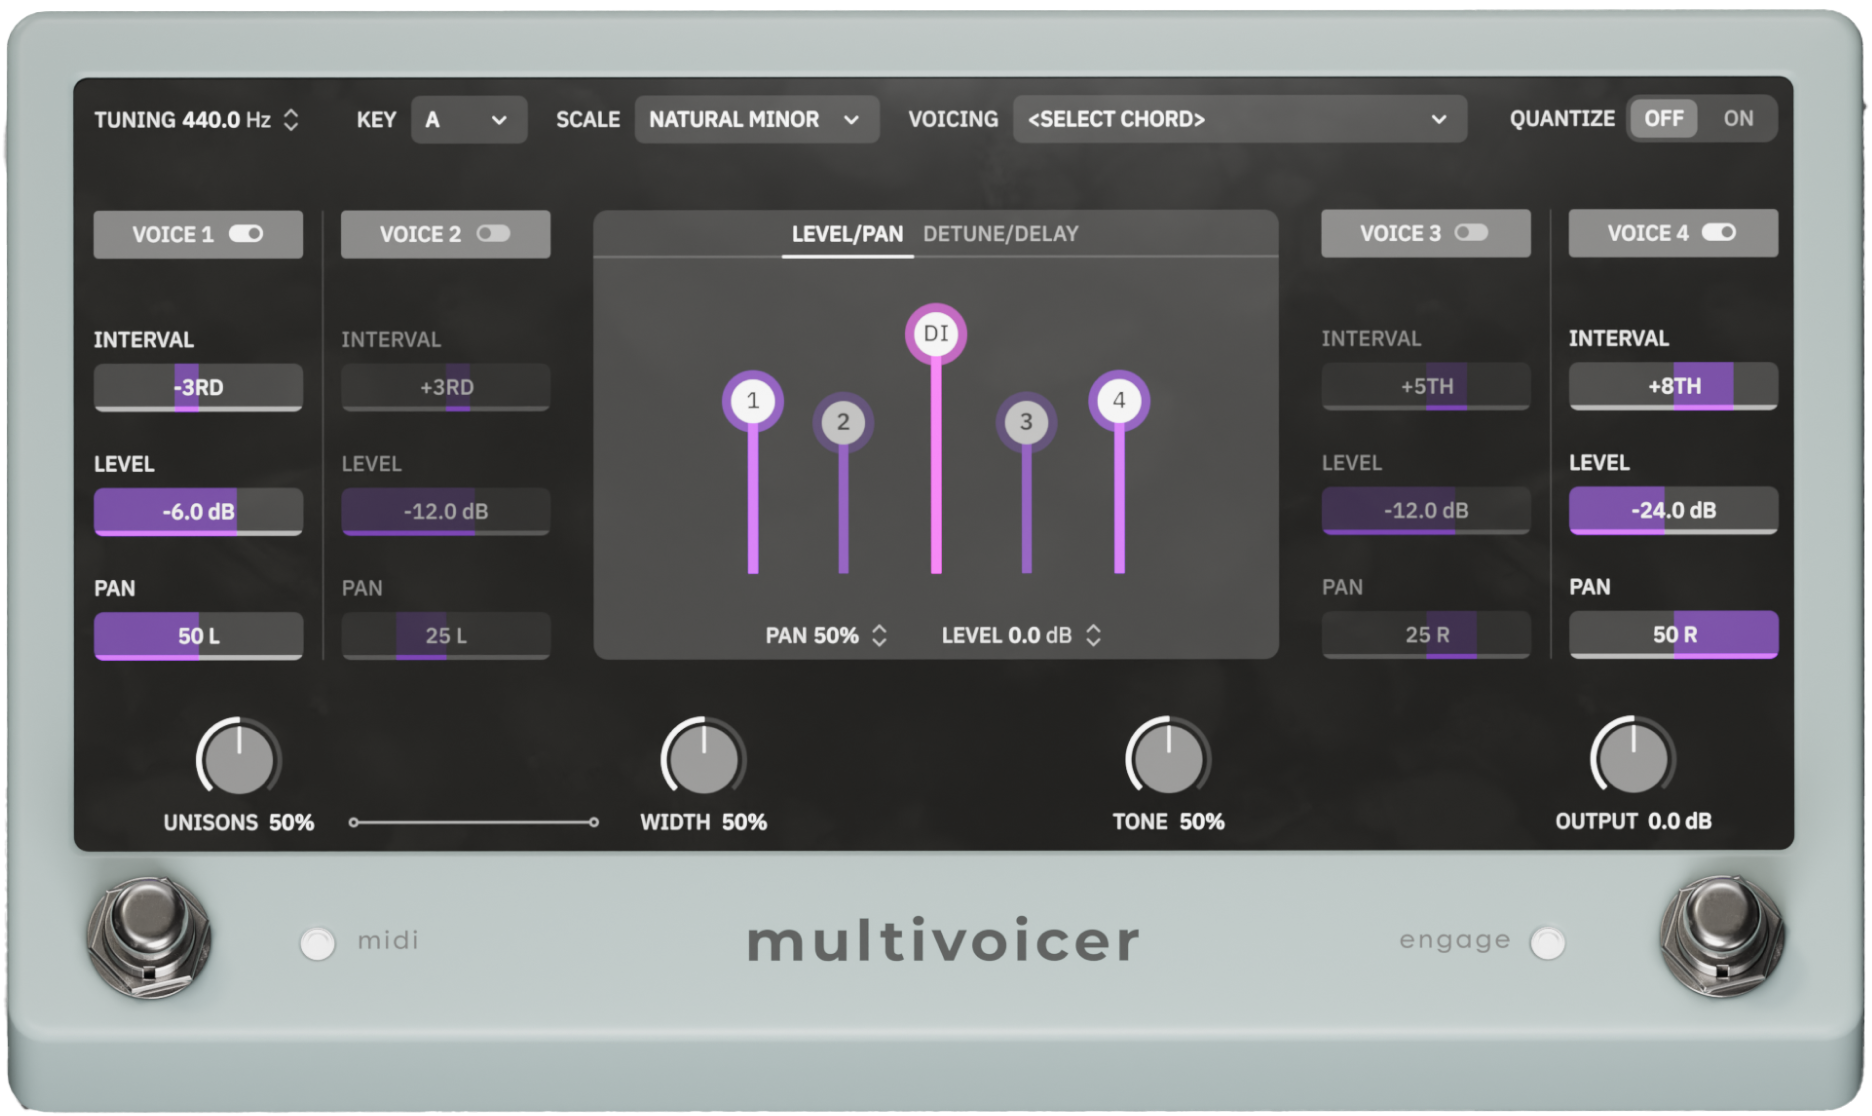Click Voice 4 interval +8TH field

click(x=1673, y=386)
